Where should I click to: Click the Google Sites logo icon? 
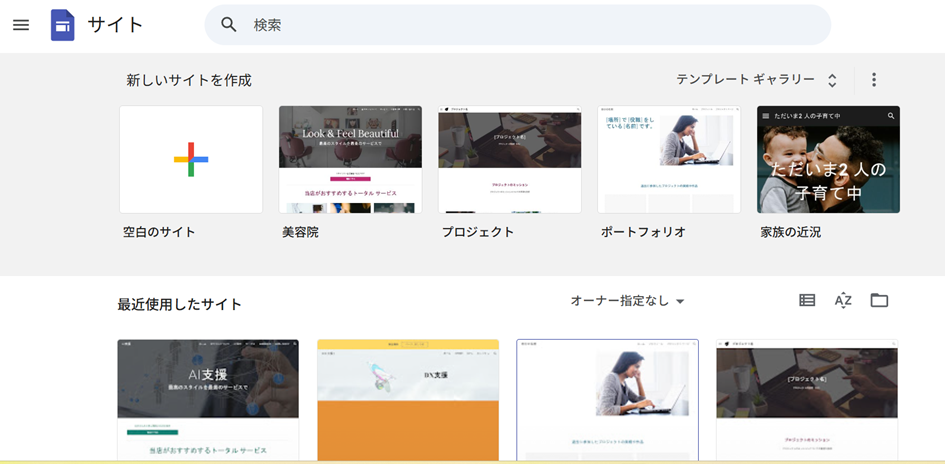[63, 25]
